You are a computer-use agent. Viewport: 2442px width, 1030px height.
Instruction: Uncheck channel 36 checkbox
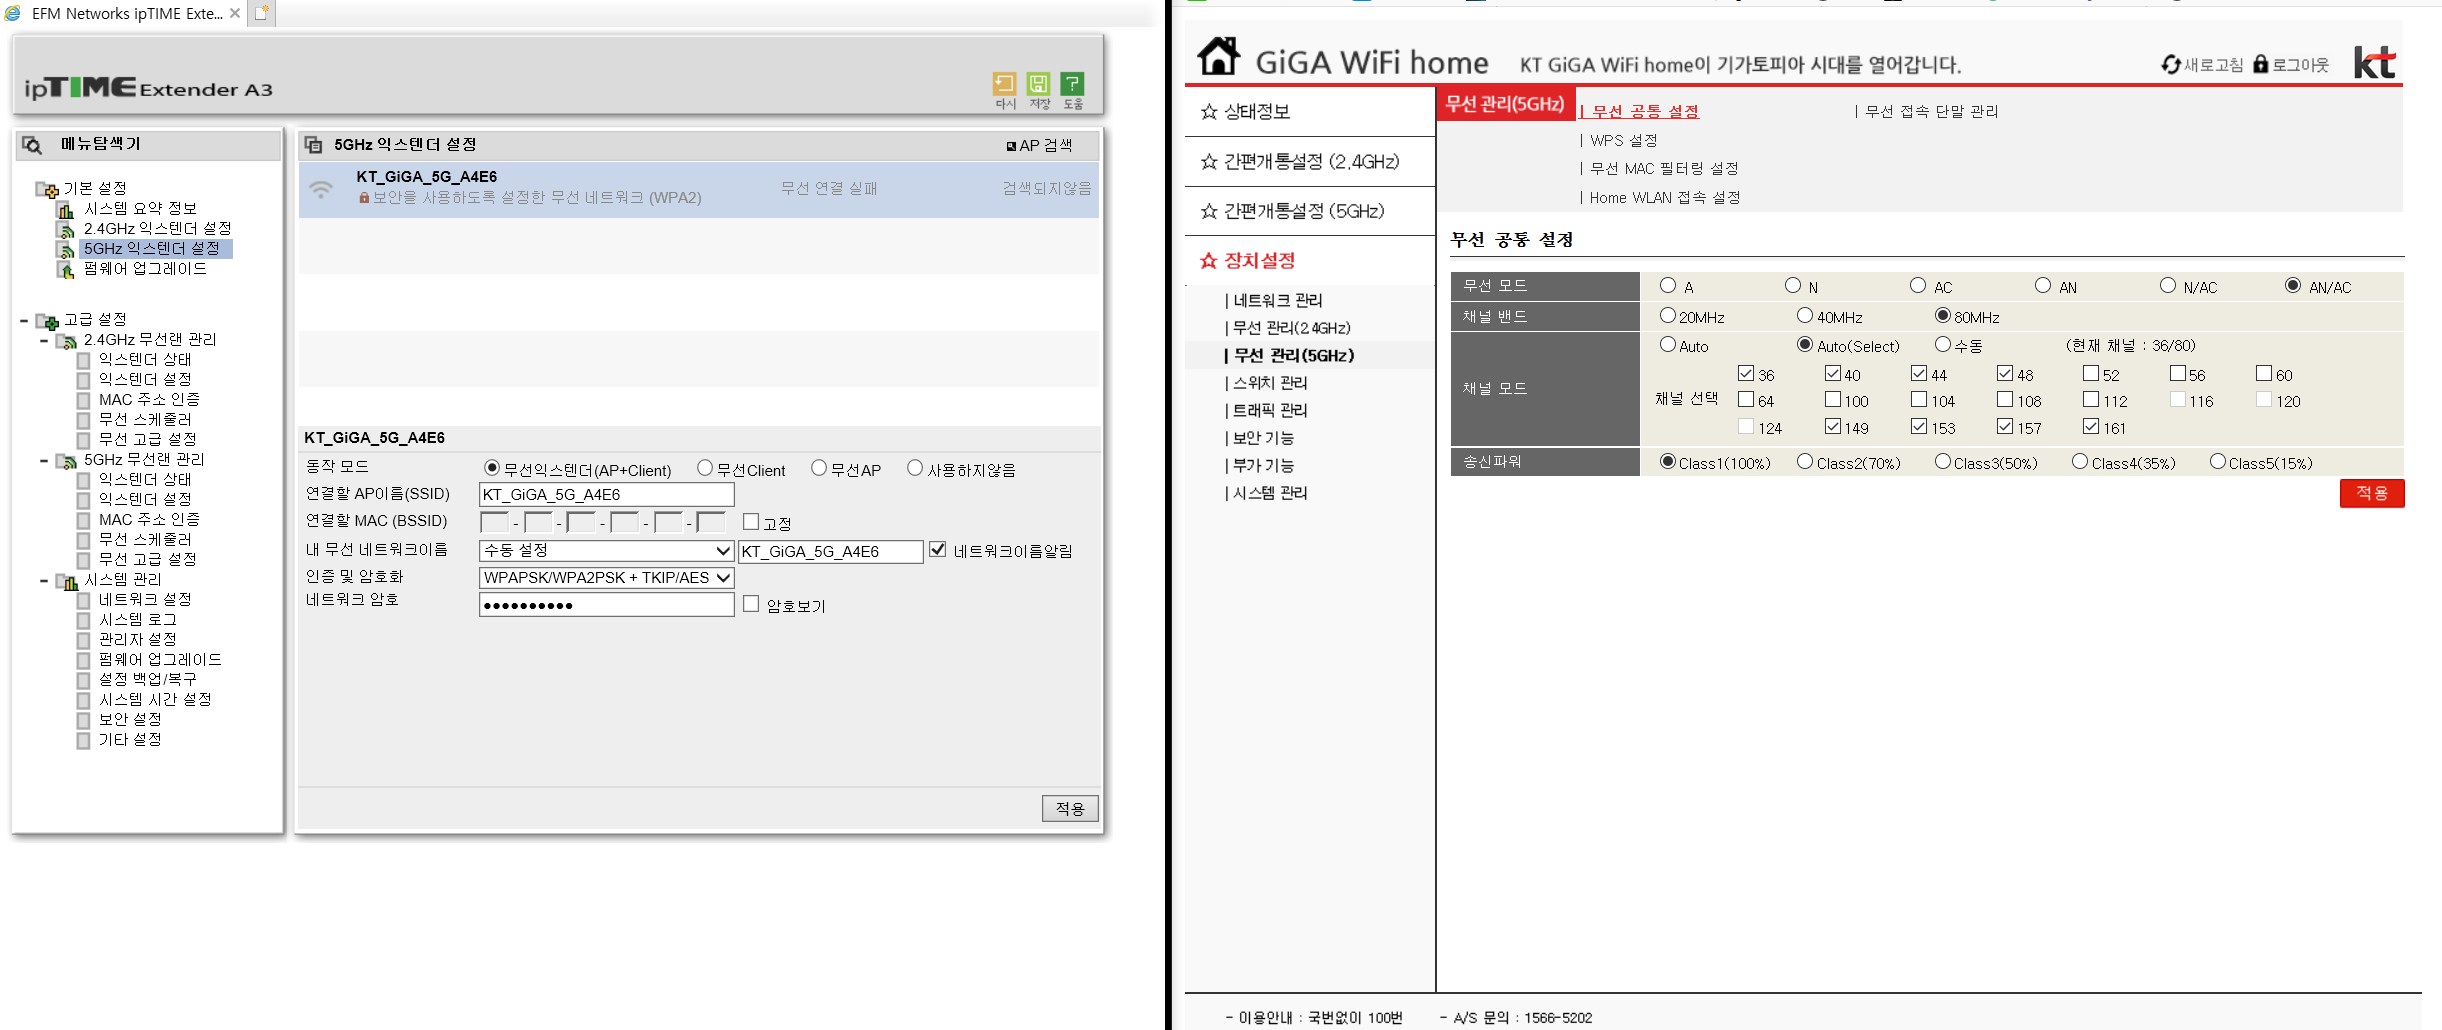coord(1746,373)
